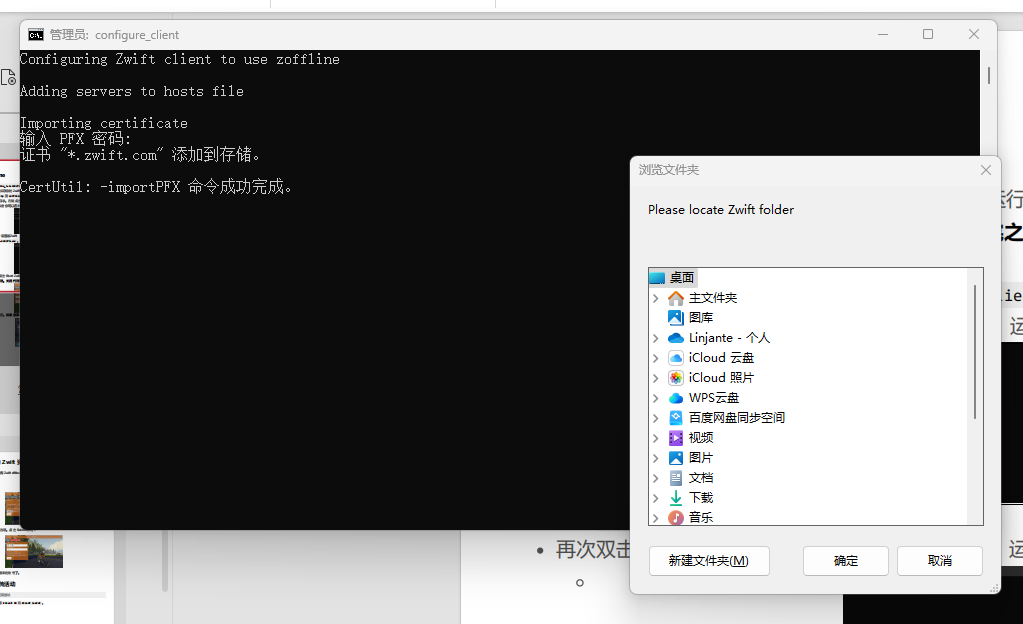
Task: Click the OneDrive cloud icon for Linjante
Action: point(676,338)
